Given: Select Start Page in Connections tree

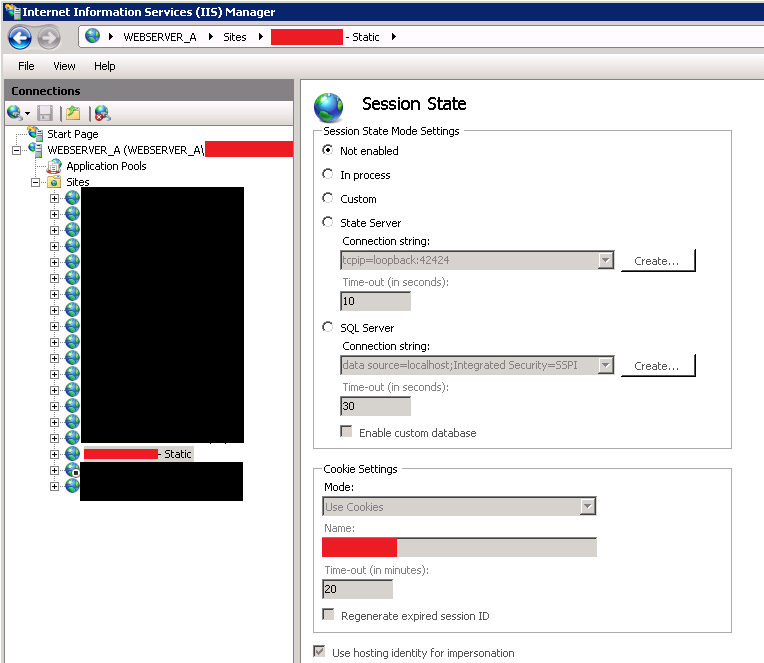Looking at the screenshot, I should point(73,134).
